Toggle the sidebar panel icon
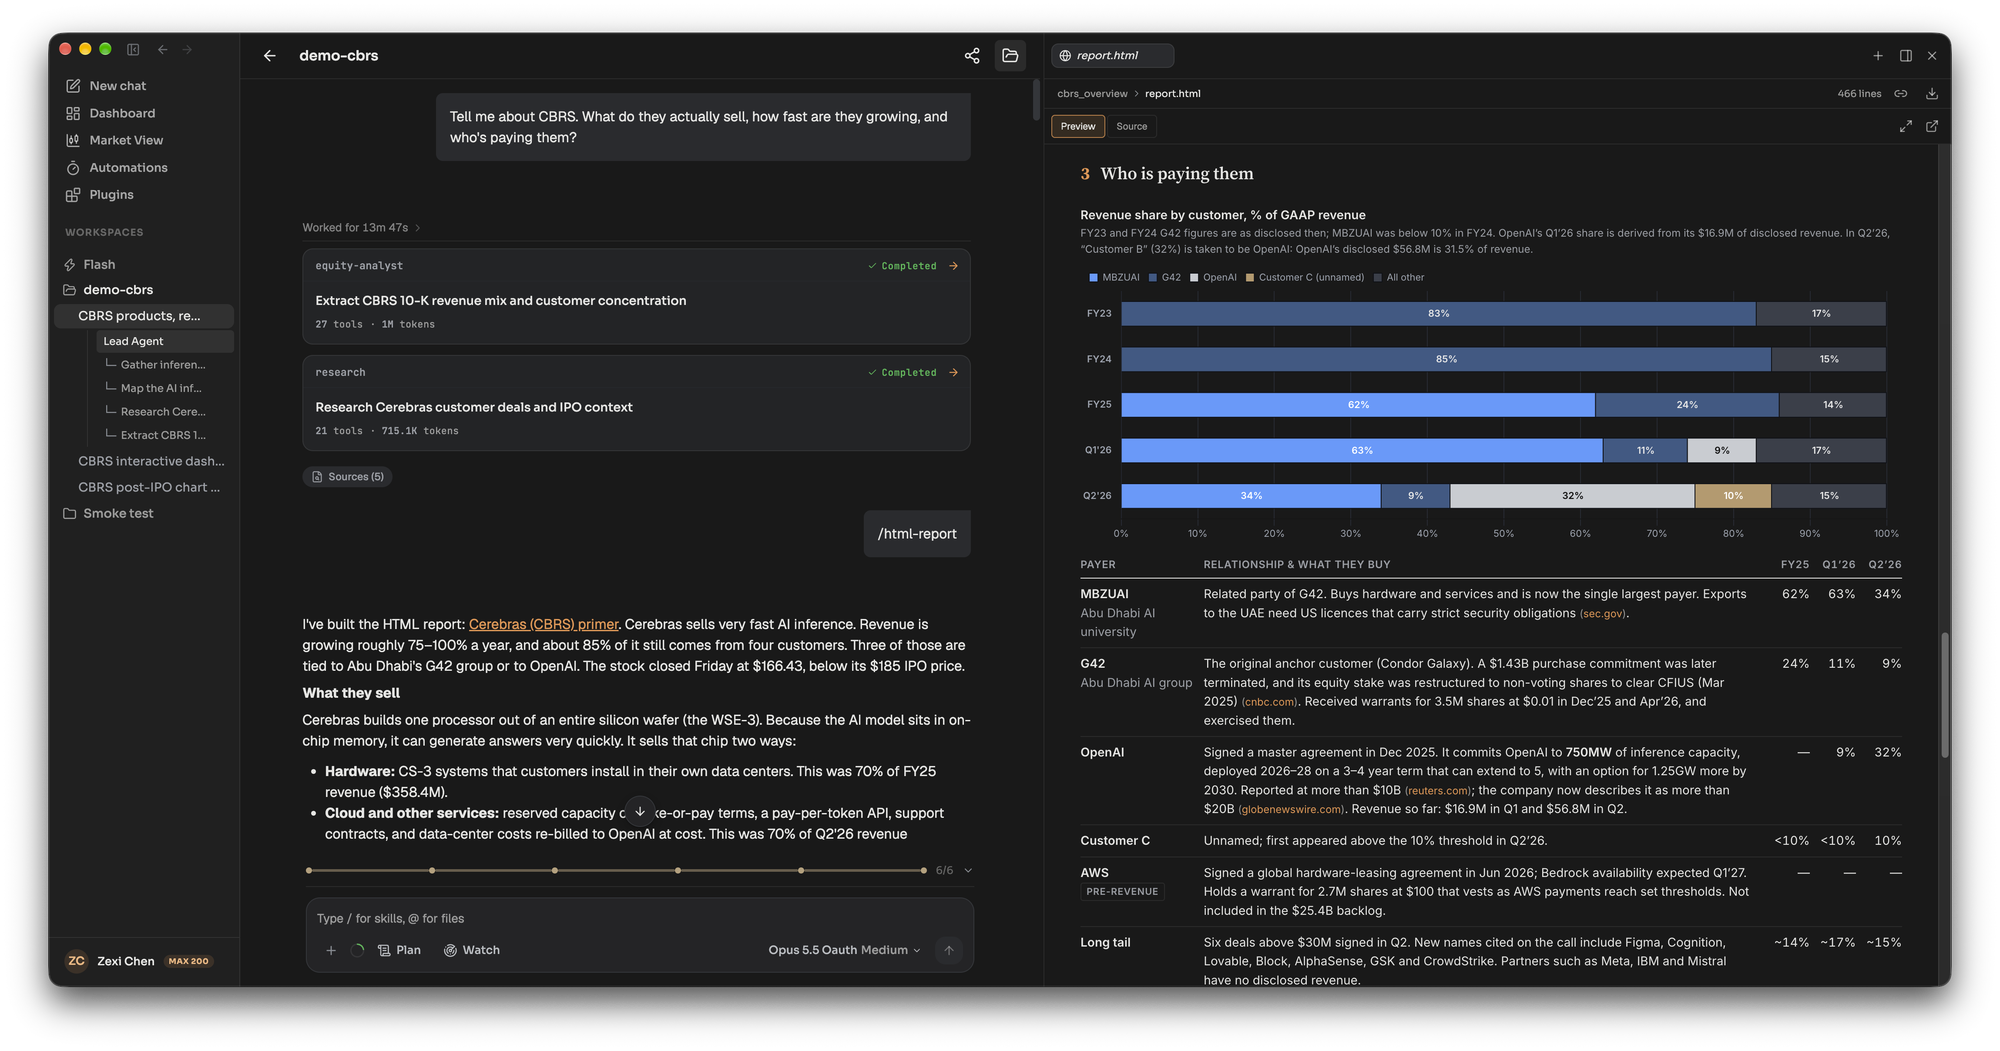This screenshot has width=2000, height=1051. pyautogui.click(x=133, y=49)
